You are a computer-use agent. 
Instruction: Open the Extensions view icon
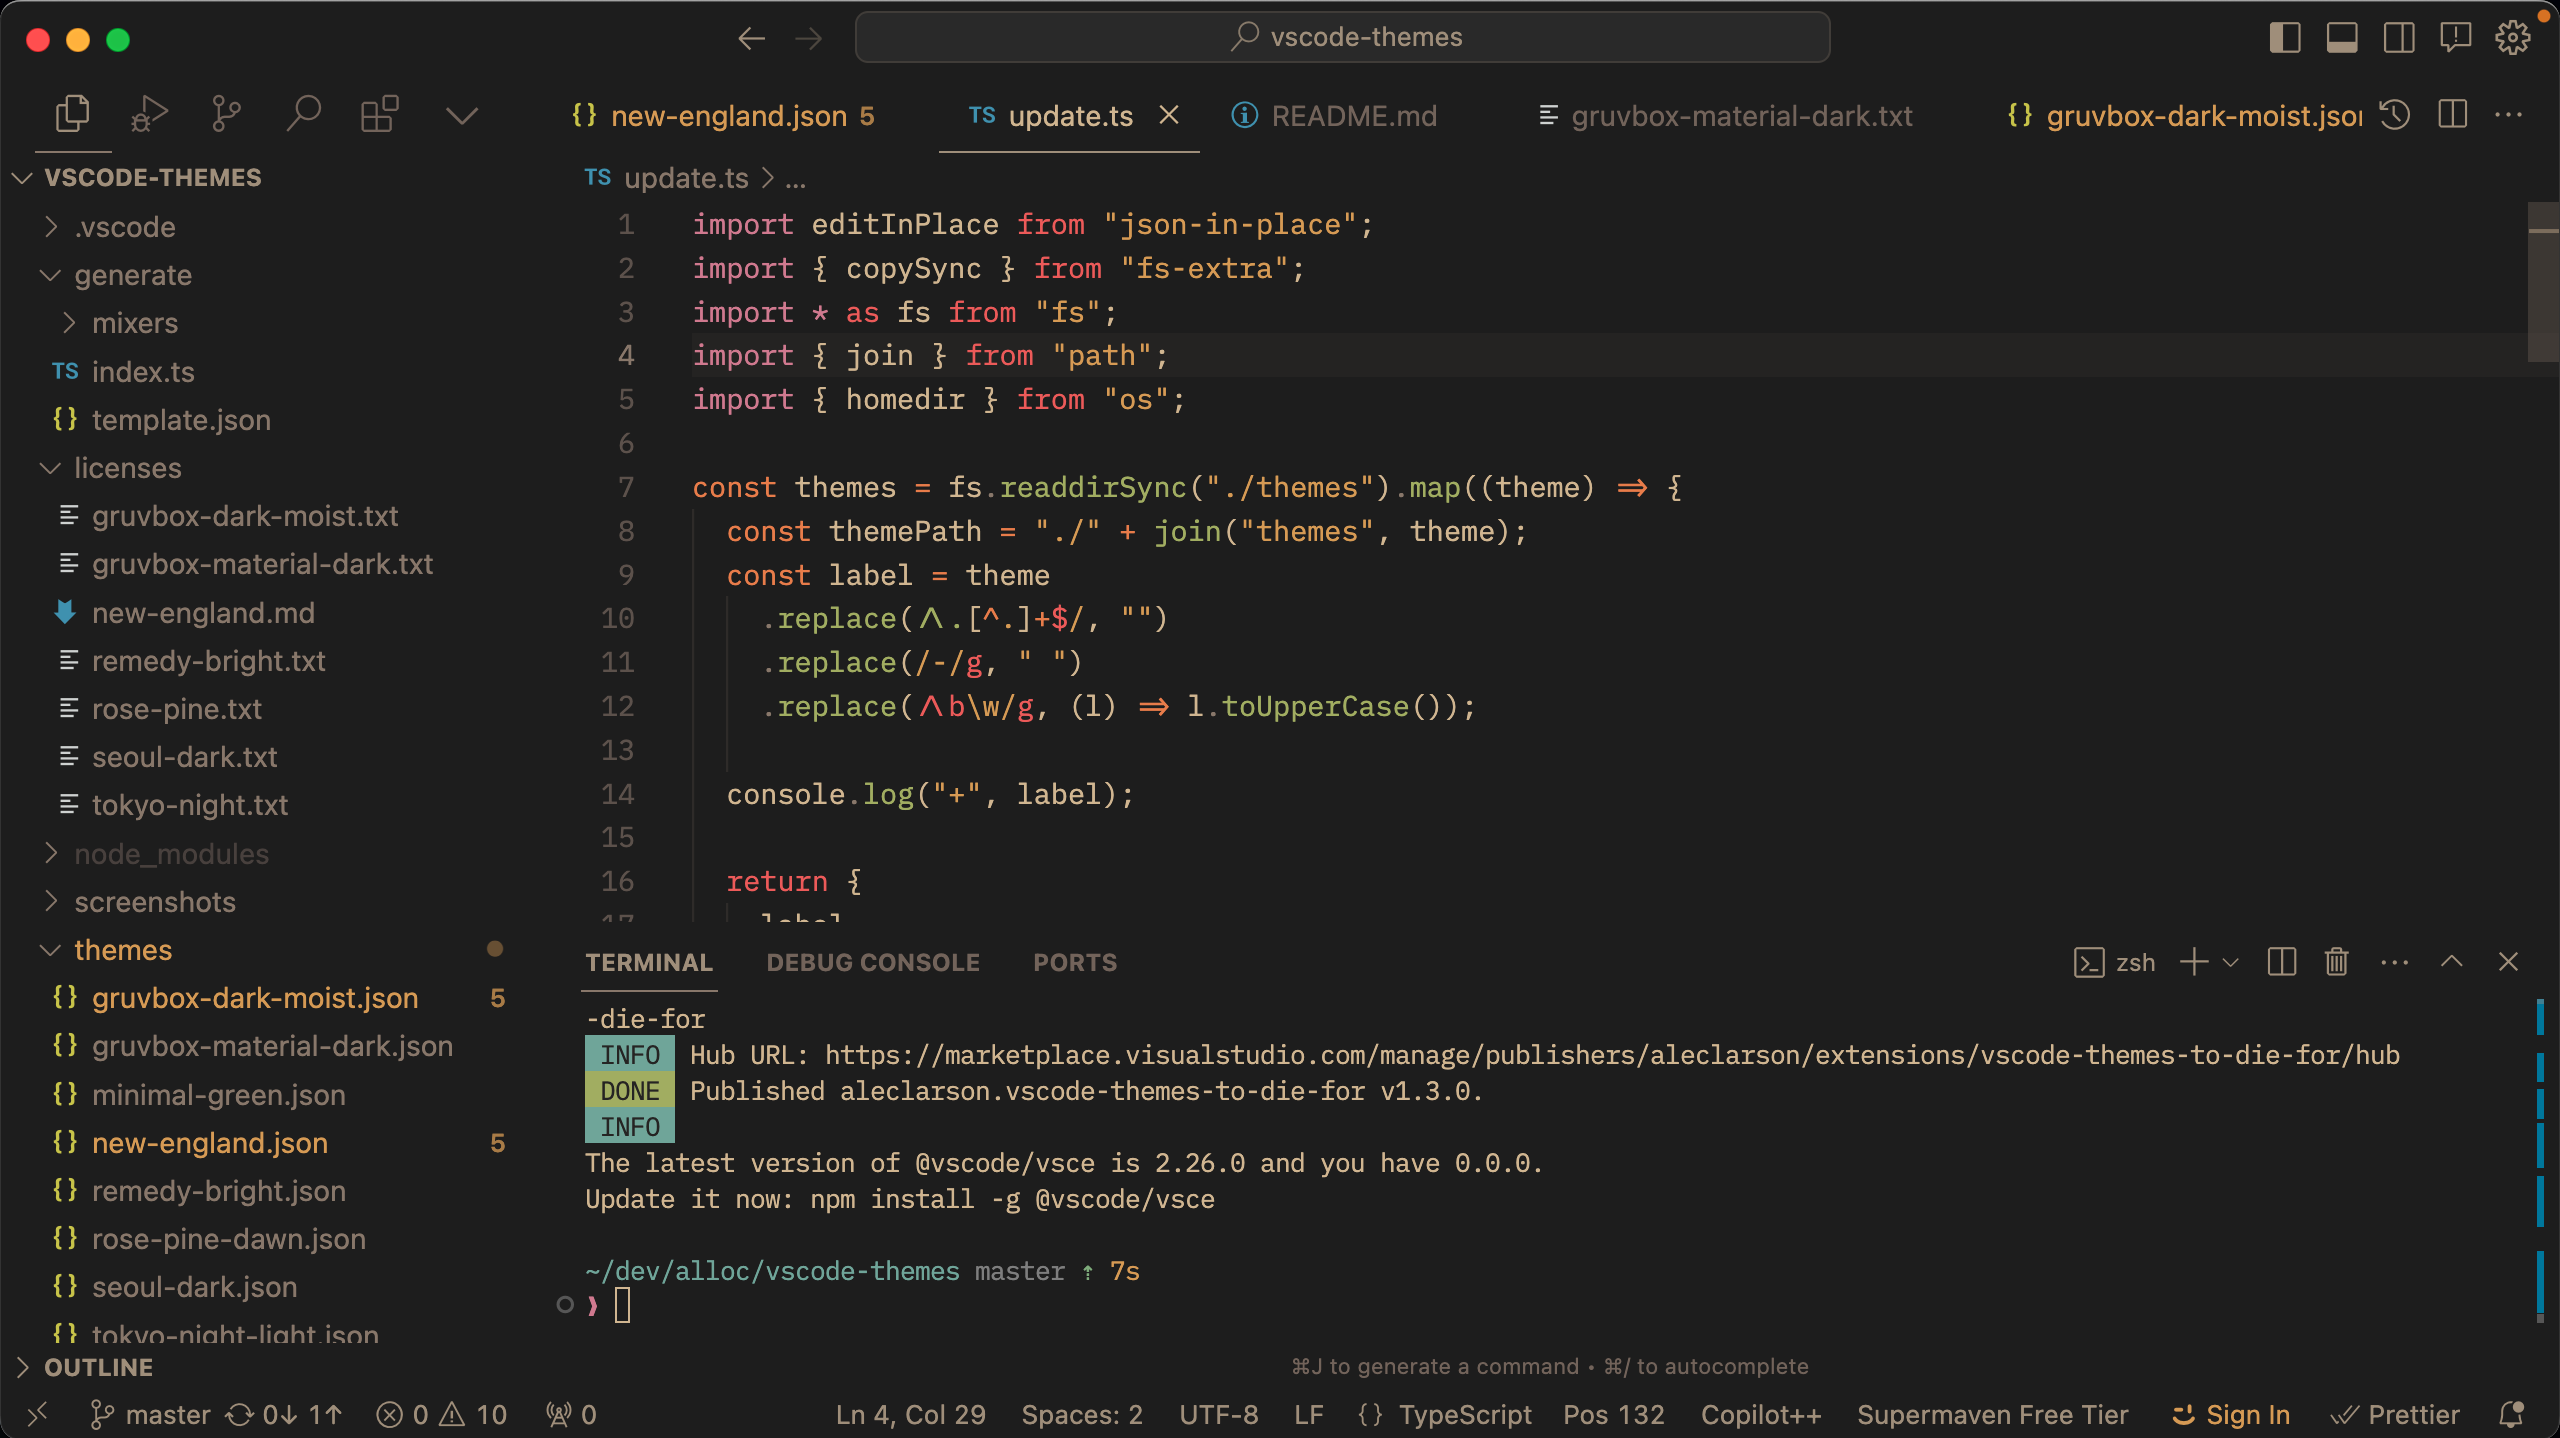380,114
